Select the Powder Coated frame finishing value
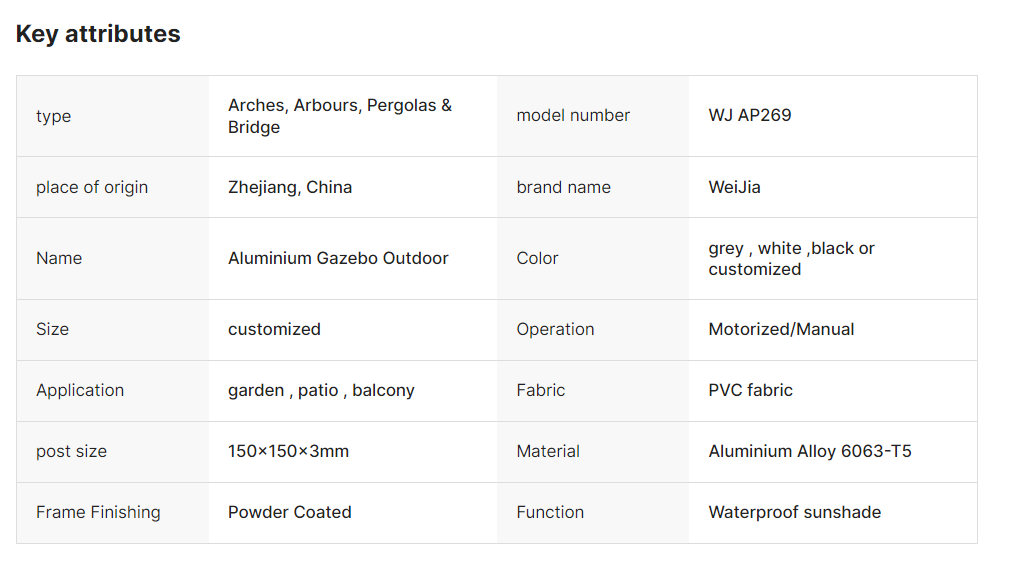 [290, 512]
